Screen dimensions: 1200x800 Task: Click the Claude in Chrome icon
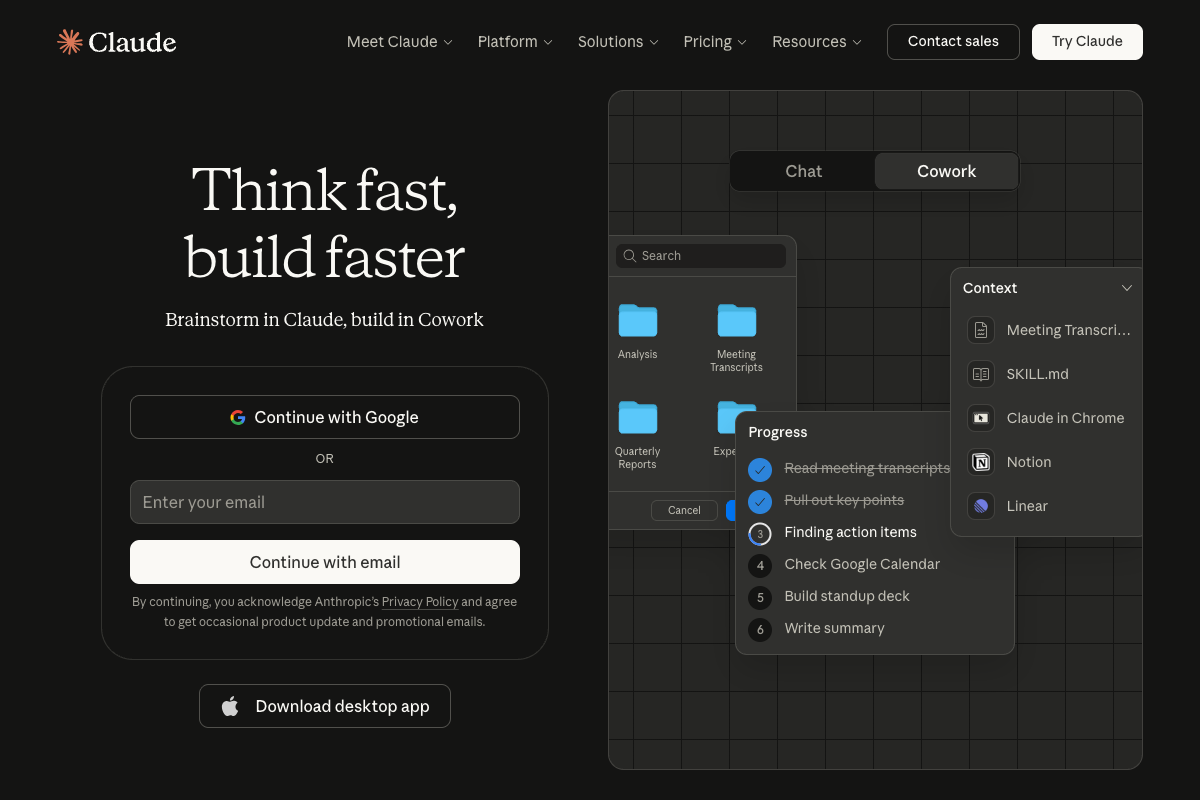[x=981, y=418]
